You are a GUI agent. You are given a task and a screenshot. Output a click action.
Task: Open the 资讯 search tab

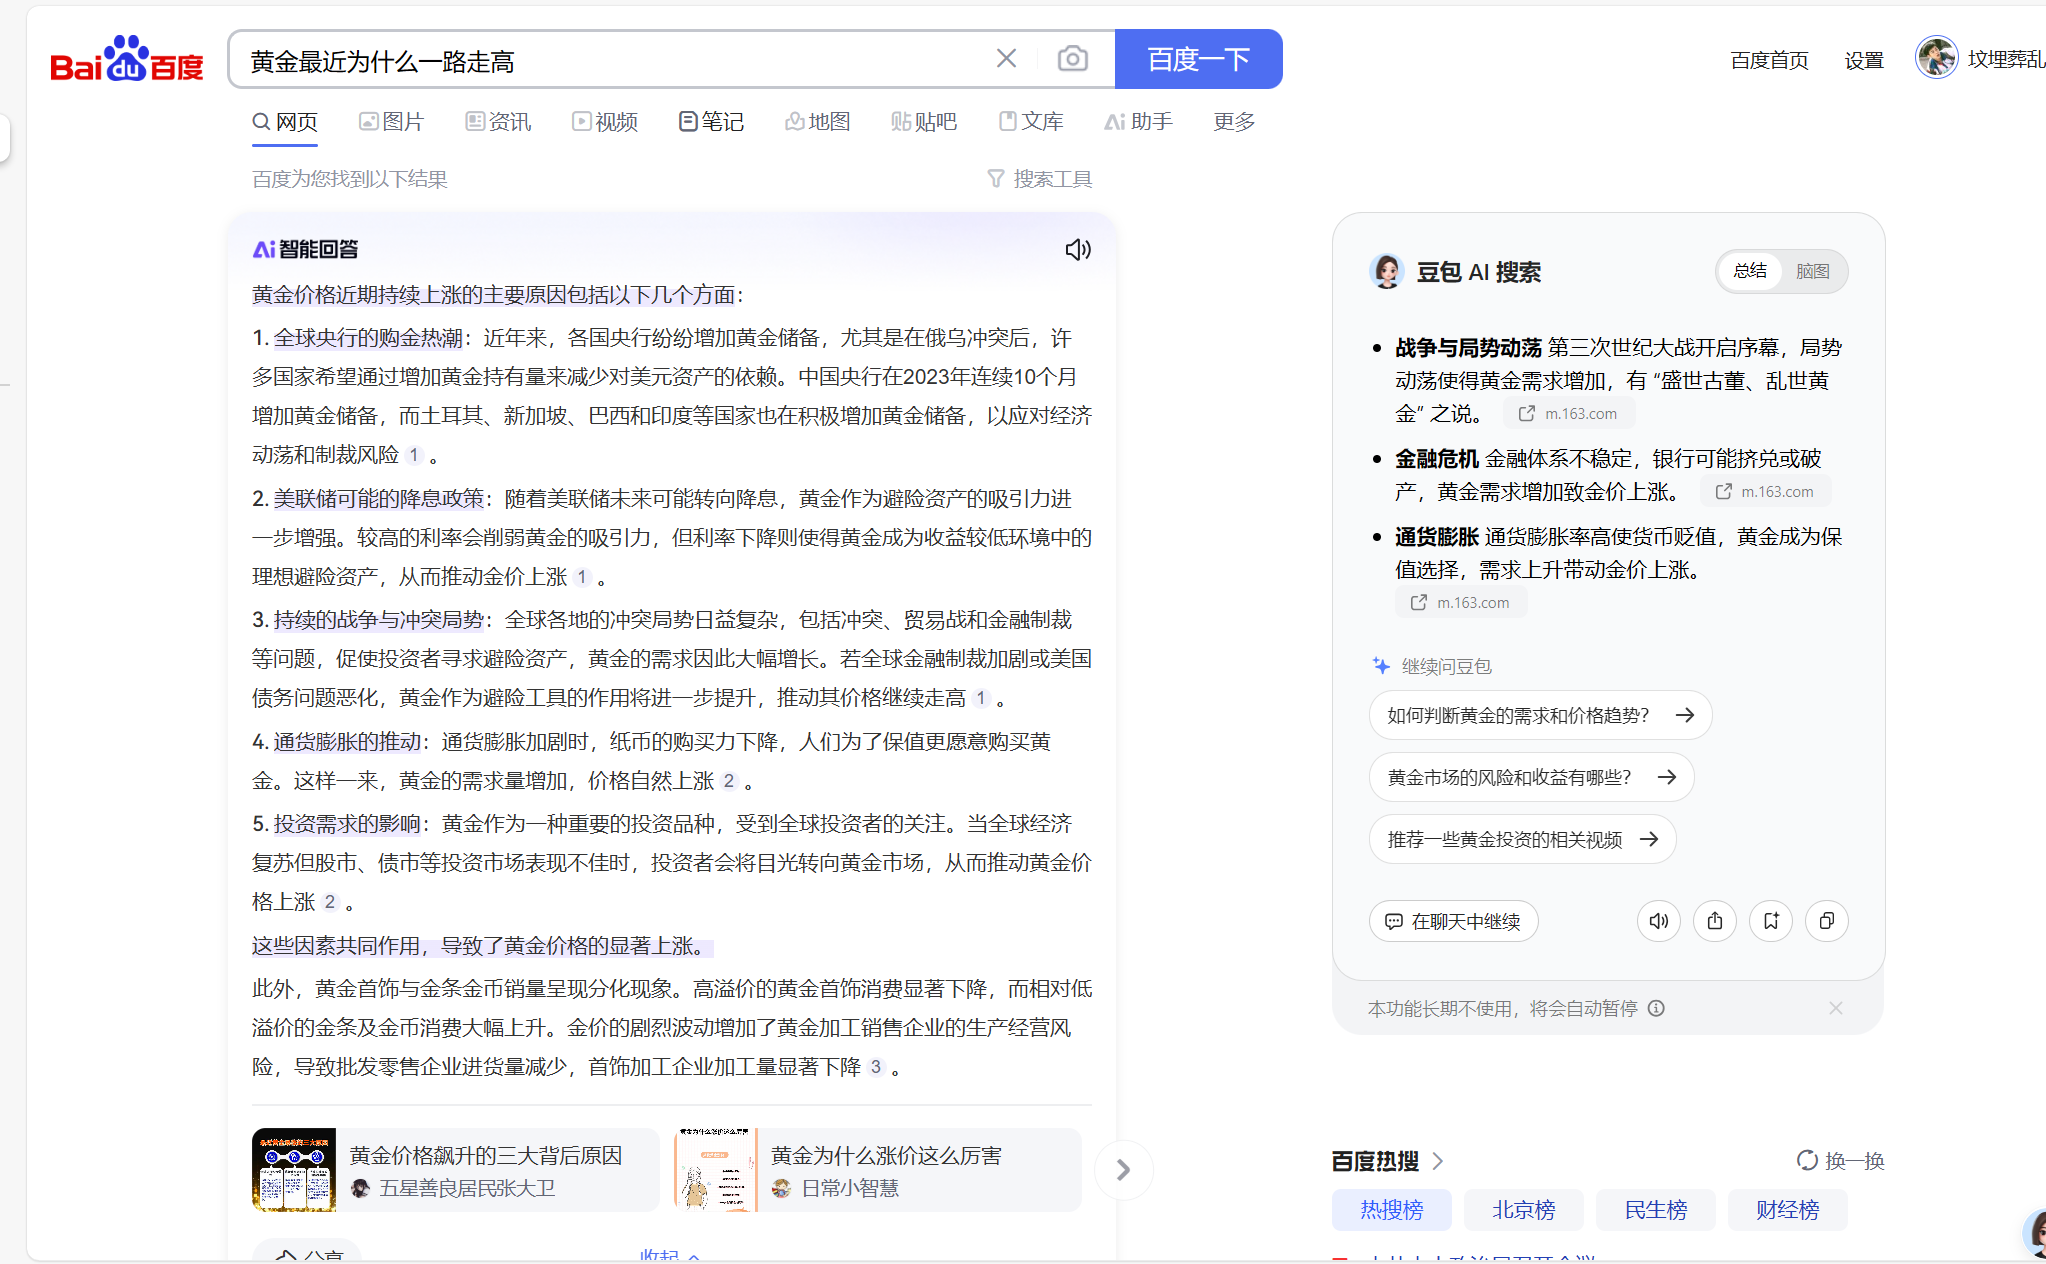(x=498, y=122)
